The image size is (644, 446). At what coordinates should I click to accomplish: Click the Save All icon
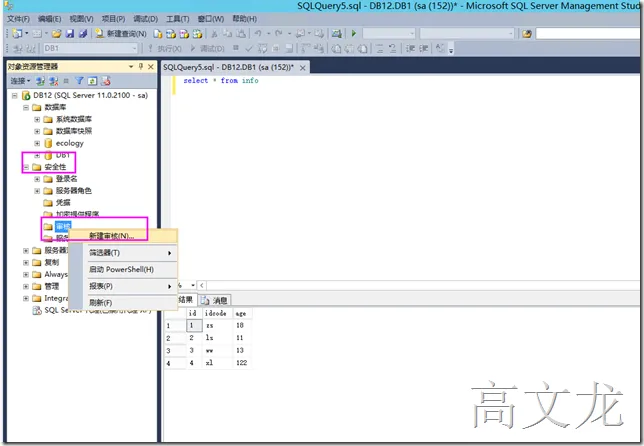(83, 33)
